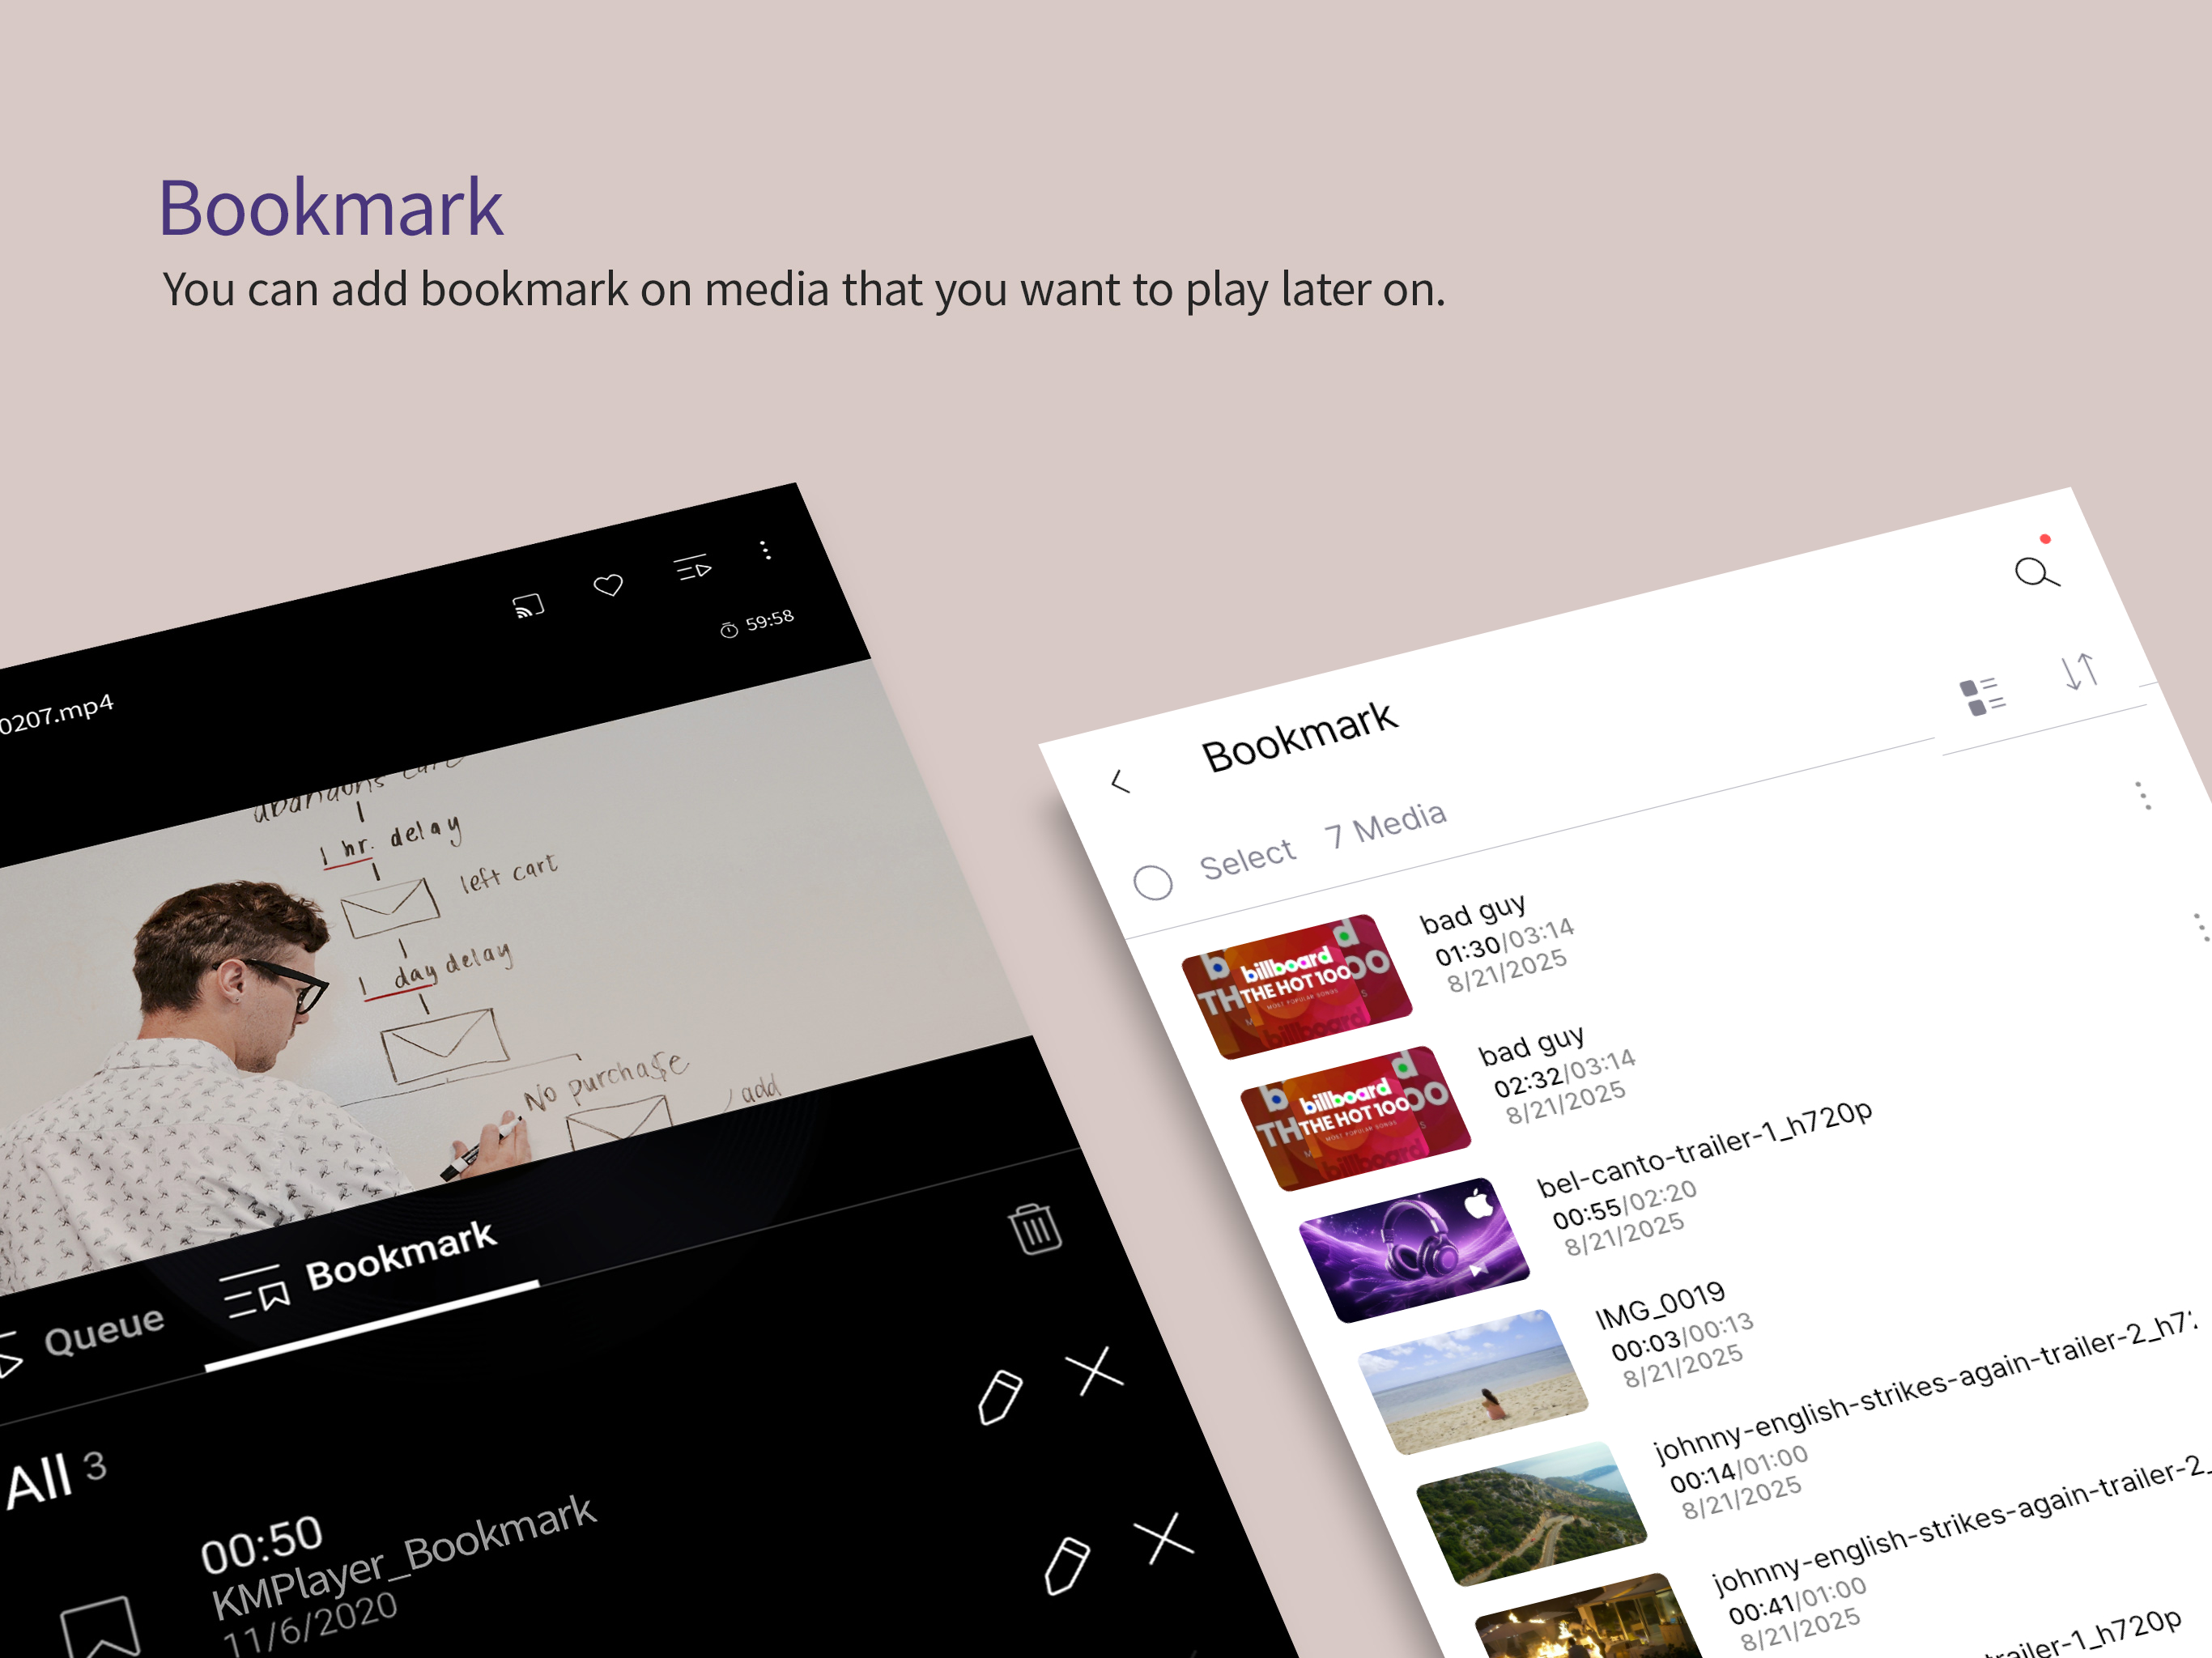Open the three-dot menu on the Select row

(x=2143, y=796)
